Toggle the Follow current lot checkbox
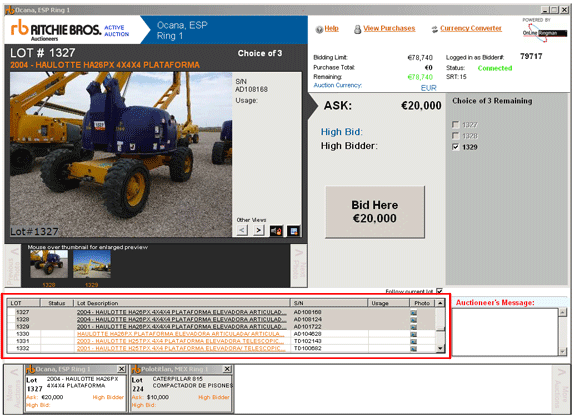The image size is (575, 418). coord(439,291)
